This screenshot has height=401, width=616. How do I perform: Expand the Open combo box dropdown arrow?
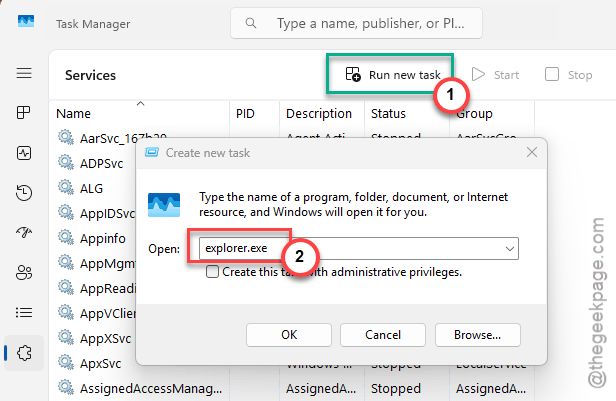click(x=510, y=249)
